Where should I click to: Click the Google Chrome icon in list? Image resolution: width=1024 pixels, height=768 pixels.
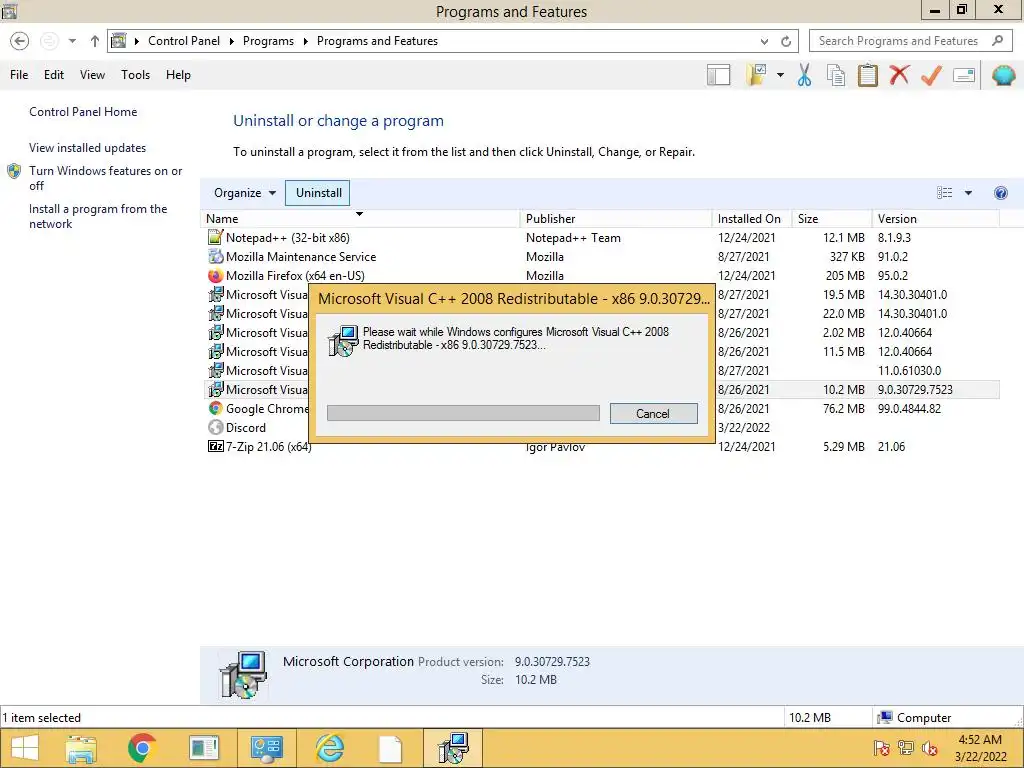click(216, 408)
